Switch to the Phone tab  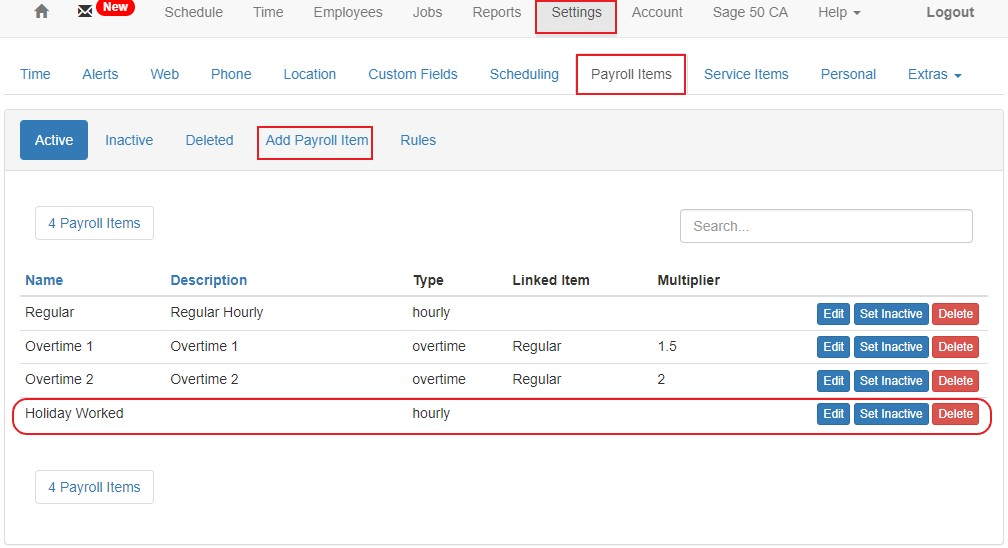[231, 74]
